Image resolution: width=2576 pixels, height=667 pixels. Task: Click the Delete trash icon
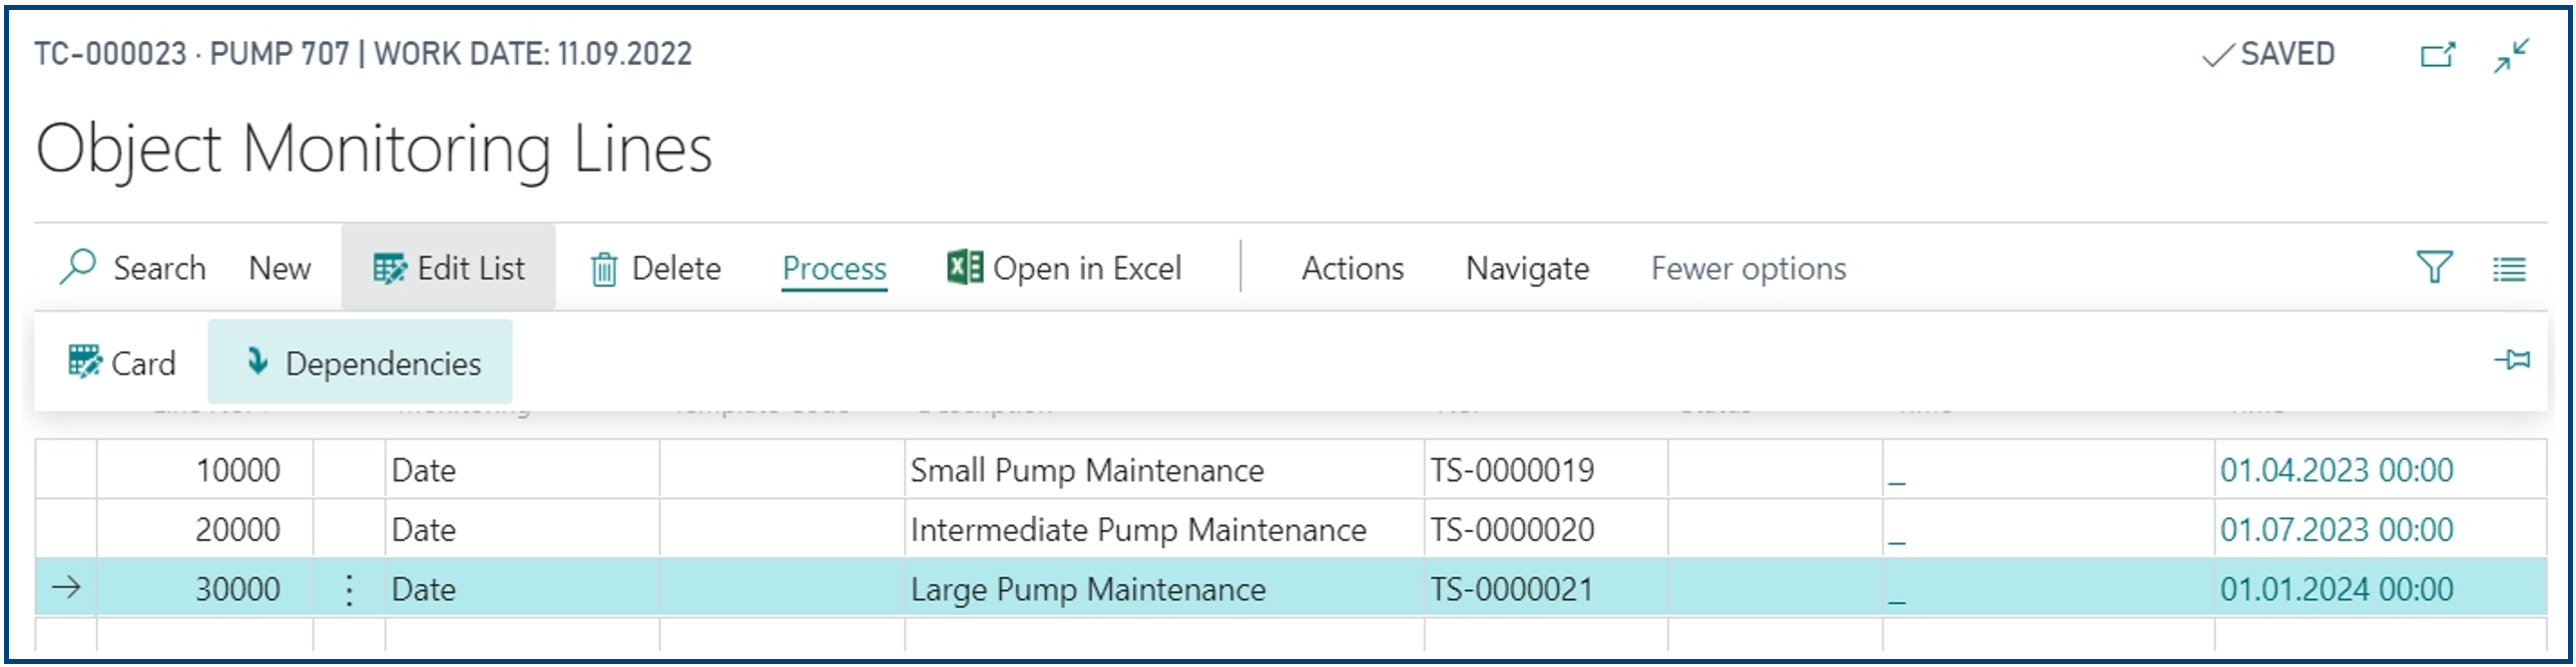coord(603,269)
